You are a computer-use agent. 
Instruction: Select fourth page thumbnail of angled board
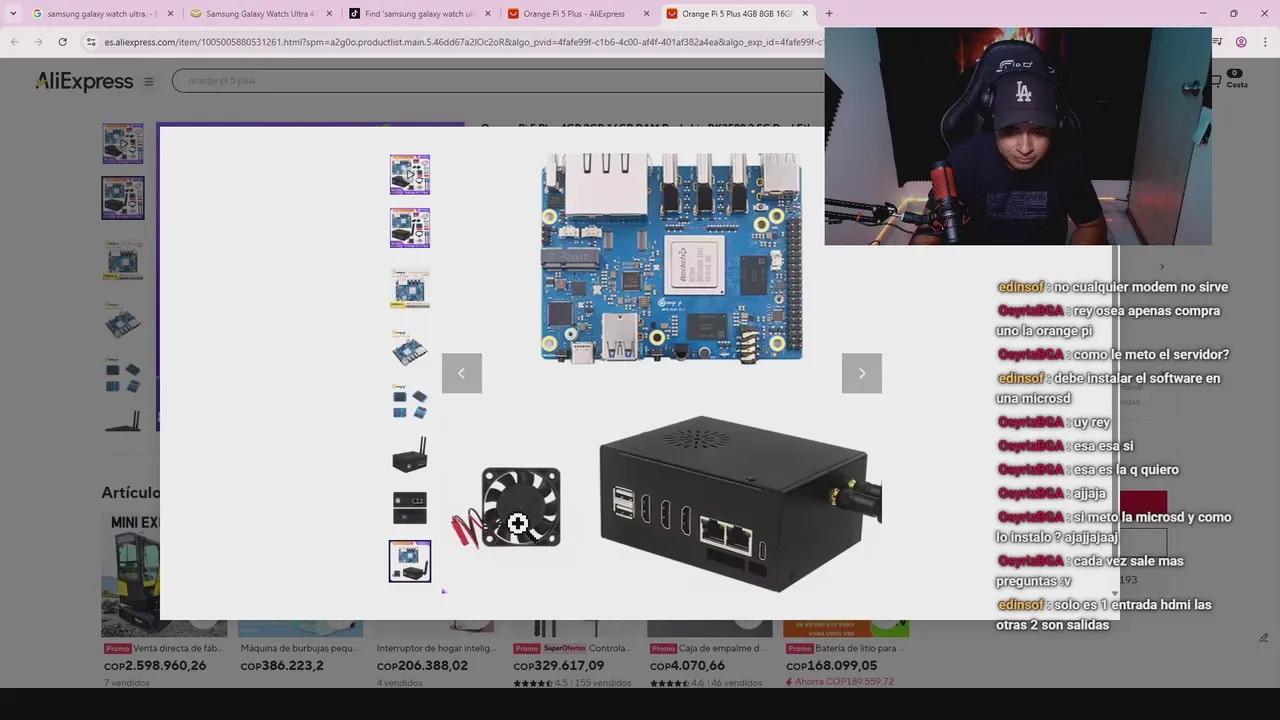click(x=123, y=321)
